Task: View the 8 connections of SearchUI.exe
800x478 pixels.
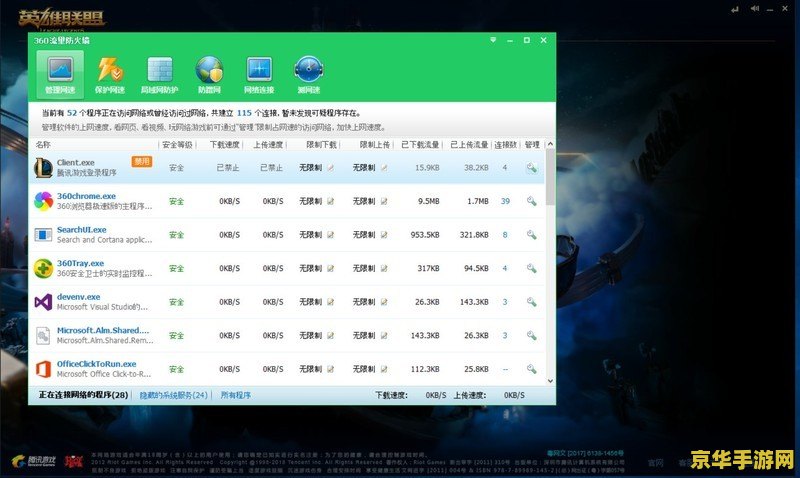Action: pyautogui.click(x=505, y=235)
